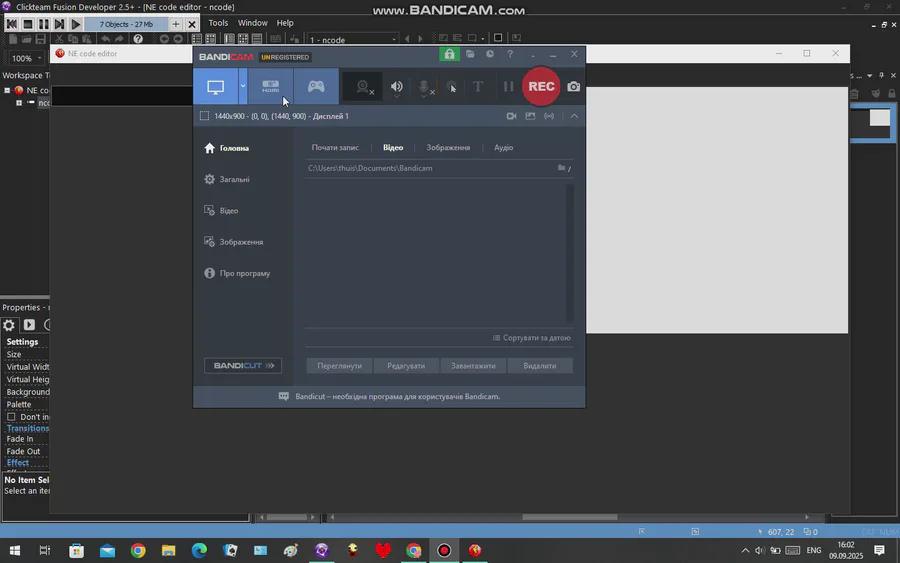This screenshot has height=563, width=900.
Task: Click the green lock icon in Bandicam
Action: (449, 54)
